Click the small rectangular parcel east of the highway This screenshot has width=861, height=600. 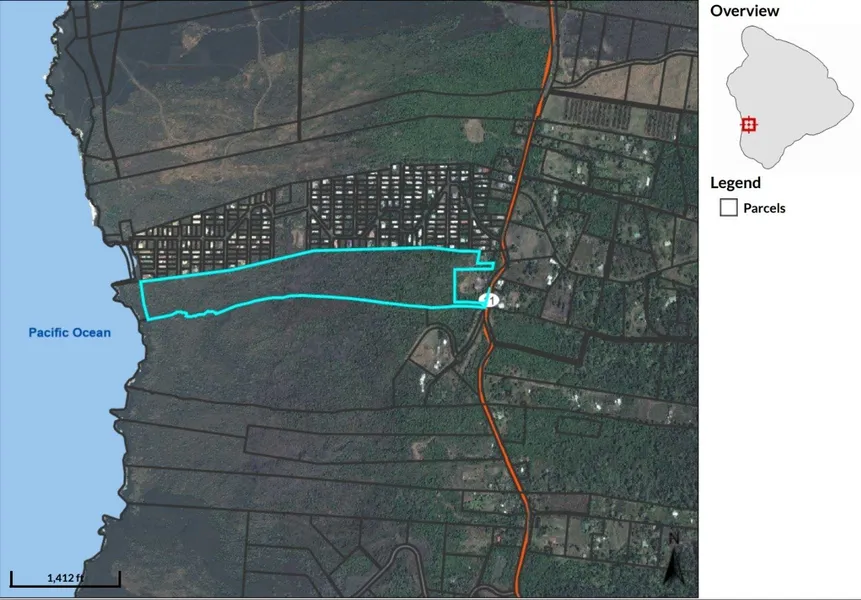(x=578, y=426)
